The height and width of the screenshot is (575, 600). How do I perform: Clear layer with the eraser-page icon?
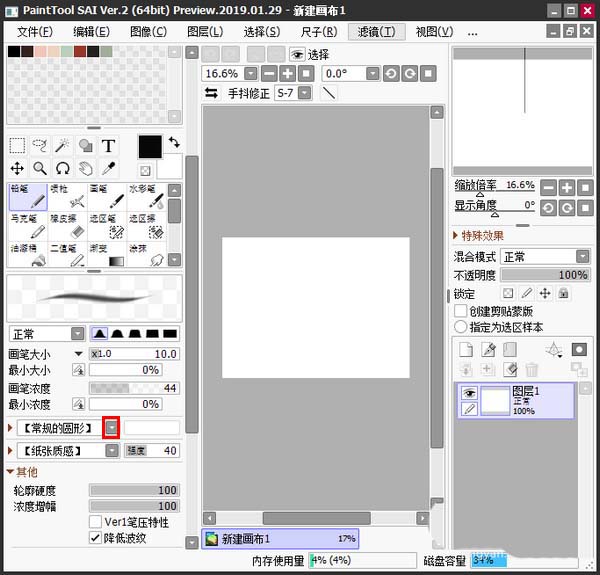pyautogui.click(x=510, y=370)
